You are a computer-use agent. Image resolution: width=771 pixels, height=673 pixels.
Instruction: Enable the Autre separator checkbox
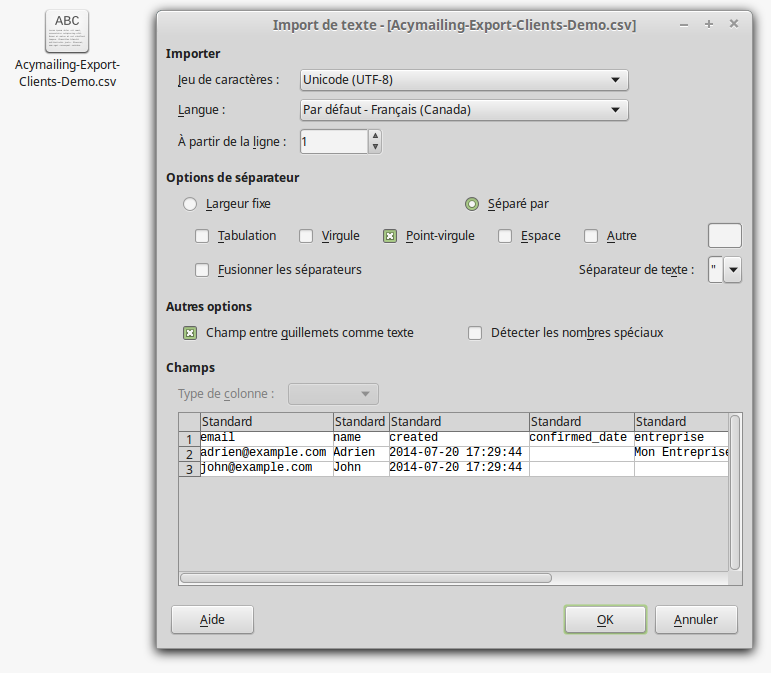tap(591, 236)
